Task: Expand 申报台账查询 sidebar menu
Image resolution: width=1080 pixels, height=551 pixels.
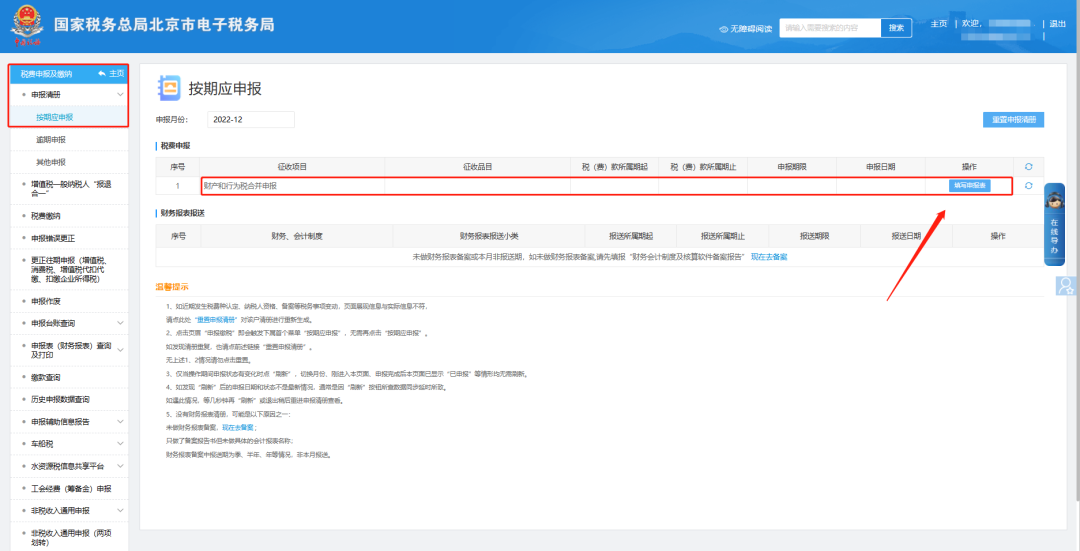Action: click(x=120, y=323)
